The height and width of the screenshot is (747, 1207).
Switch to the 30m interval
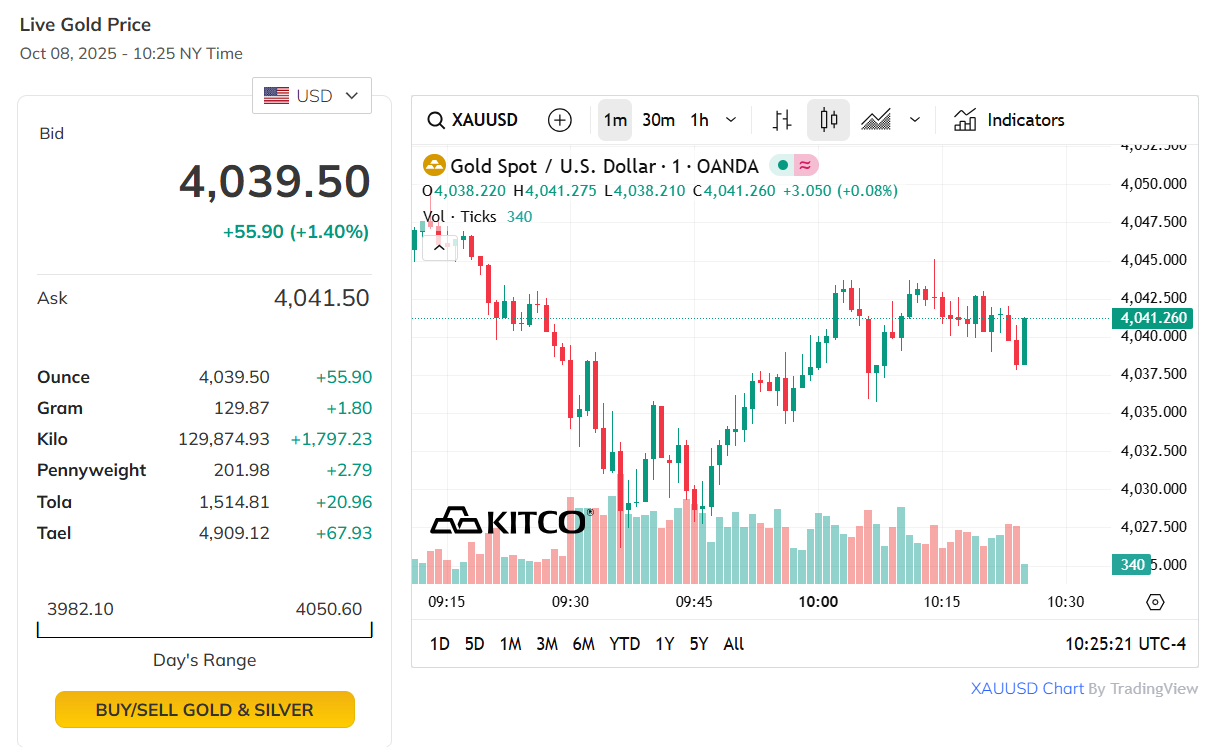pyautogui.click(x=658, y=120)
